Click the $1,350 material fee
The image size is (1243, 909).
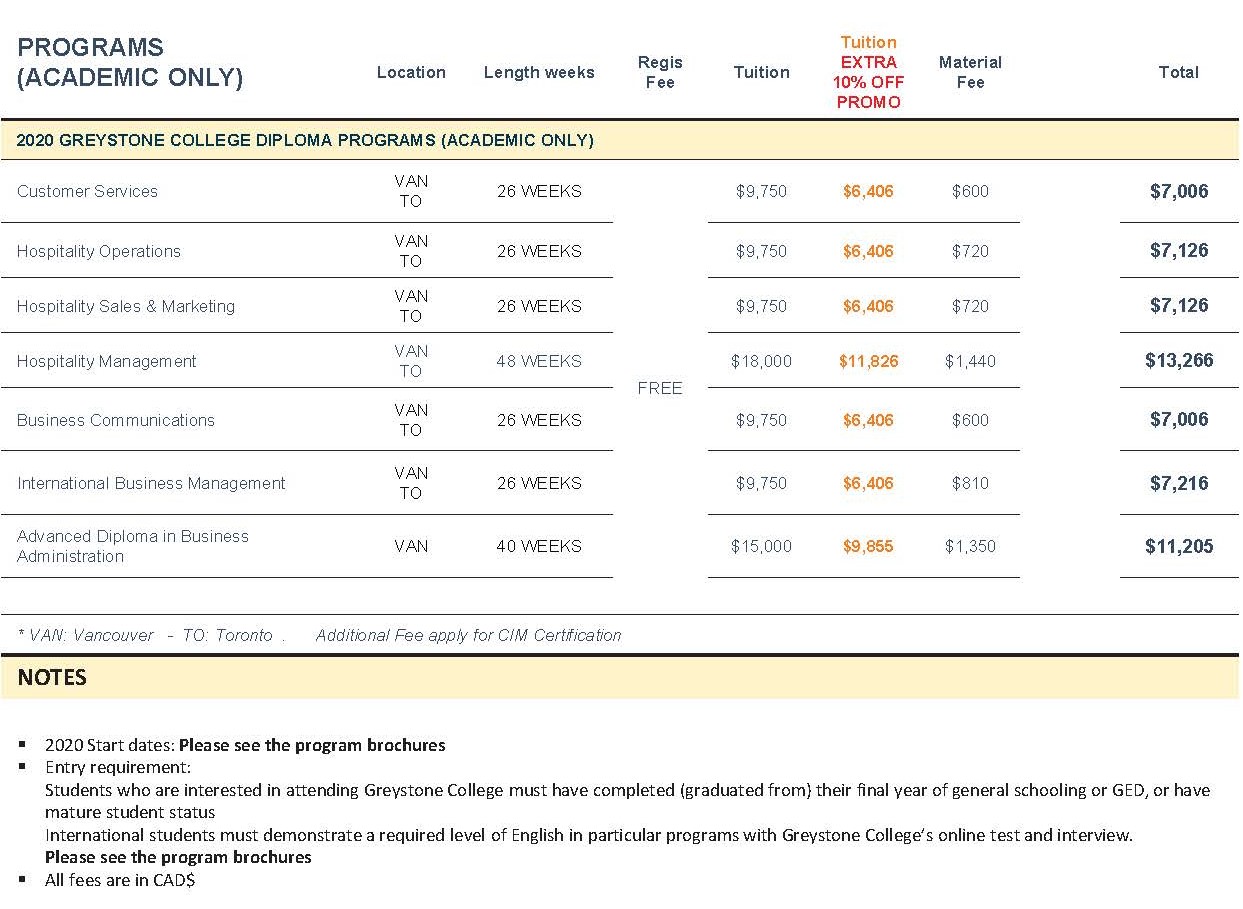point(970,546)
